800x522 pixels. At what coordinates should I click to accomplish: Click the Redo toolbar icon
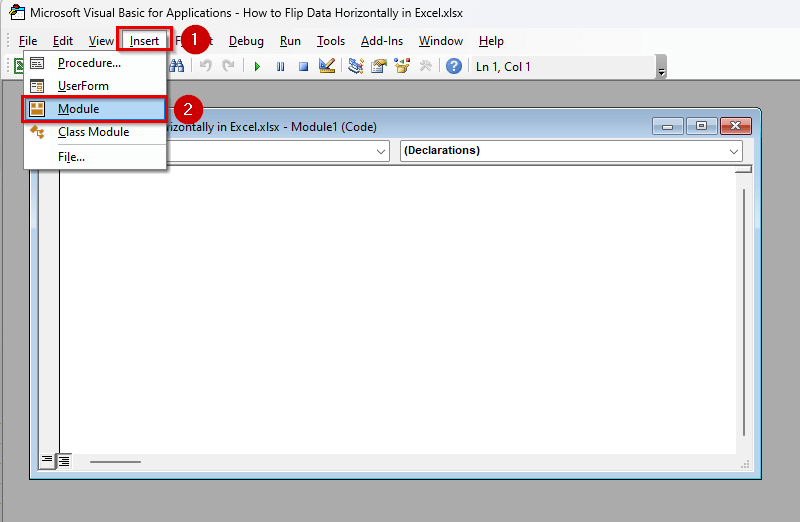pyautogui.click(x=228, y=66)
